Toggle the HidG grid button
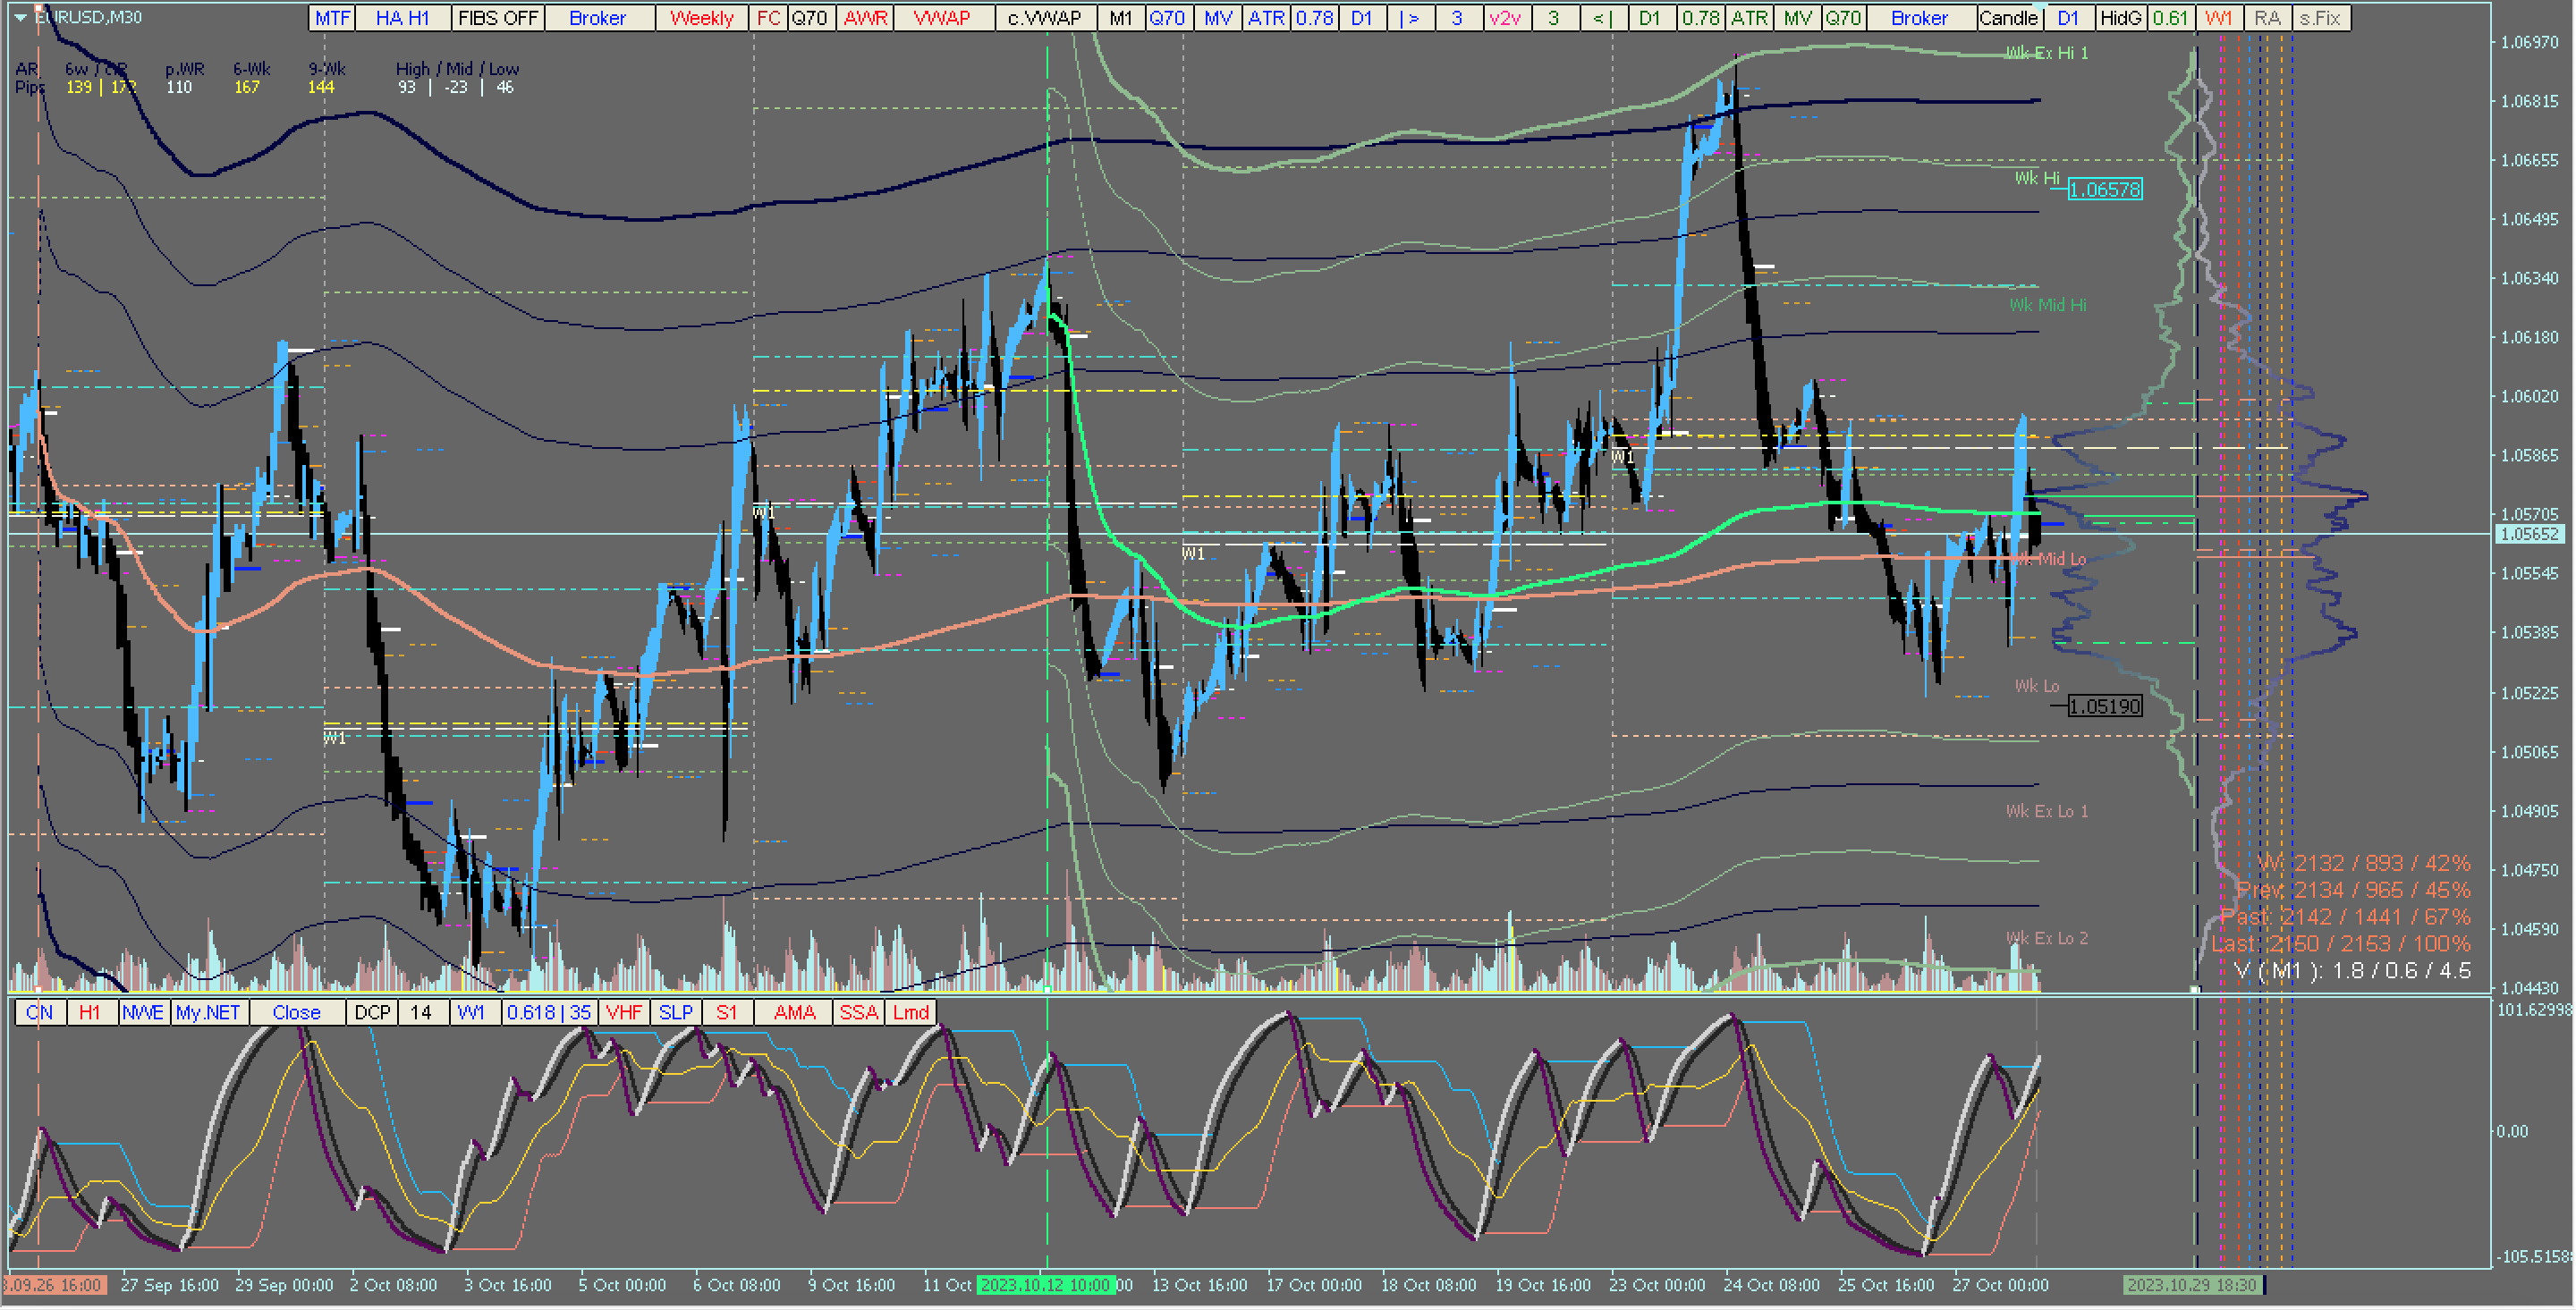 [2121, 18]
